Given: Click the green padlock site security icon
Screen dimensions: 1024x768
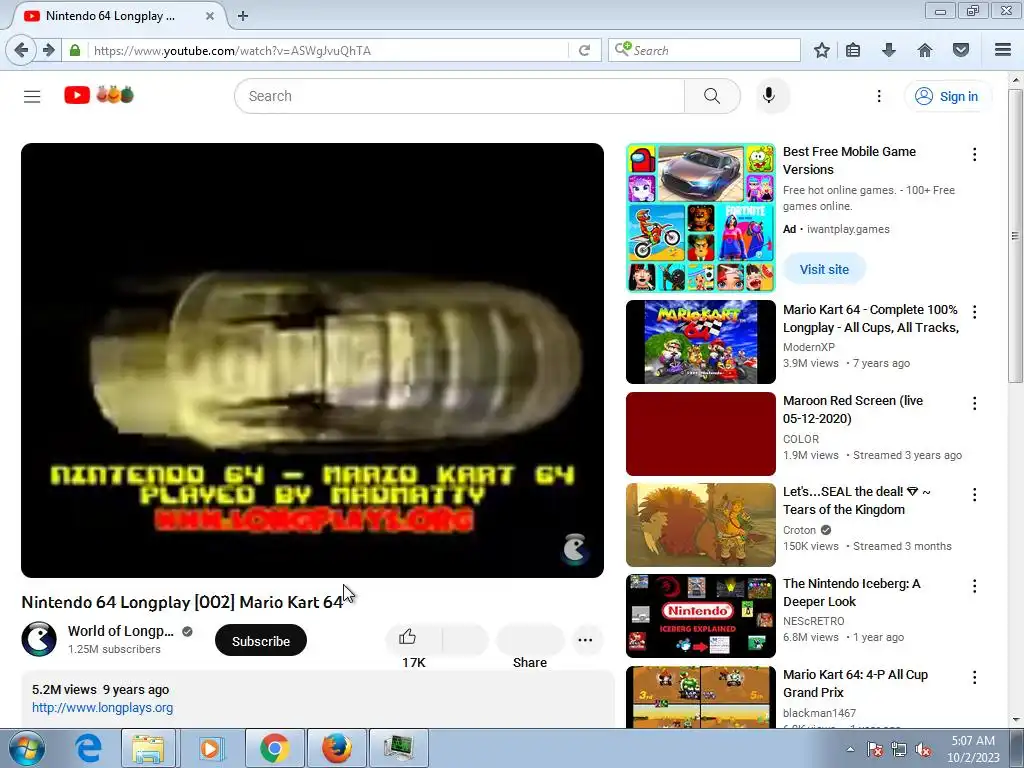Looking at the screenshot, I should [75, 50].
